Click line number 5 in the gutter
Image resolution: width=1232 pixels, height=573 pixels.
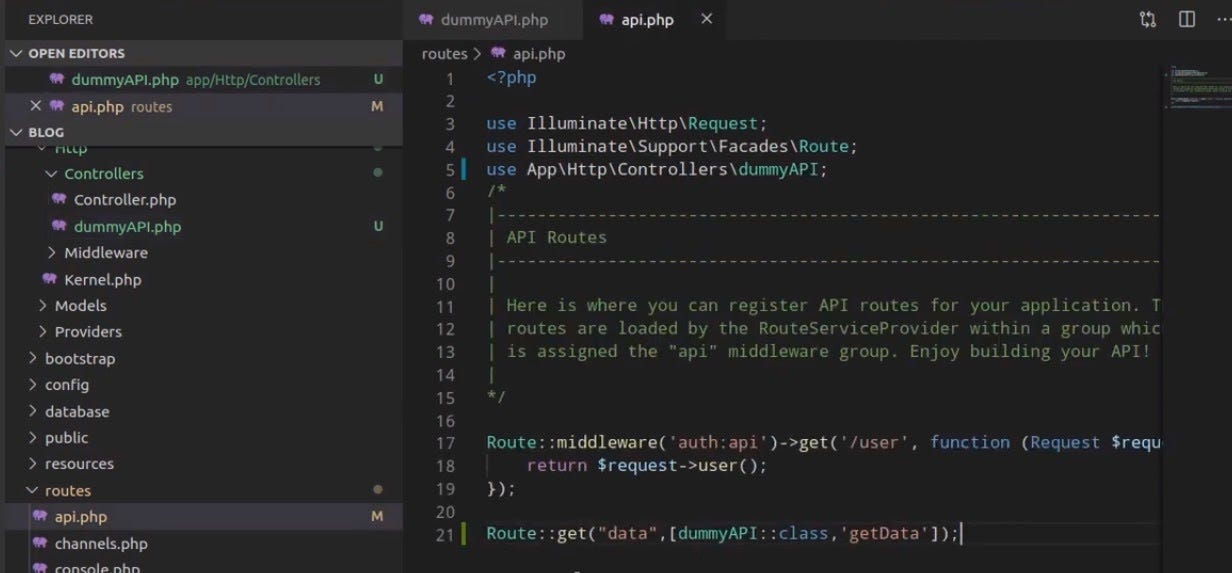(x=450, y=170)
